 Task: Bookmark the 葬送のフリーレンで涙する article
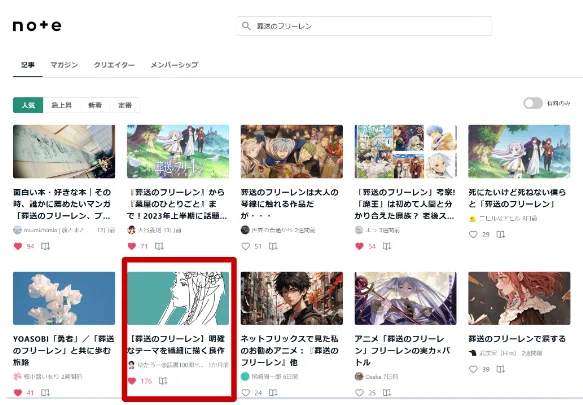[x=501, y=370]
